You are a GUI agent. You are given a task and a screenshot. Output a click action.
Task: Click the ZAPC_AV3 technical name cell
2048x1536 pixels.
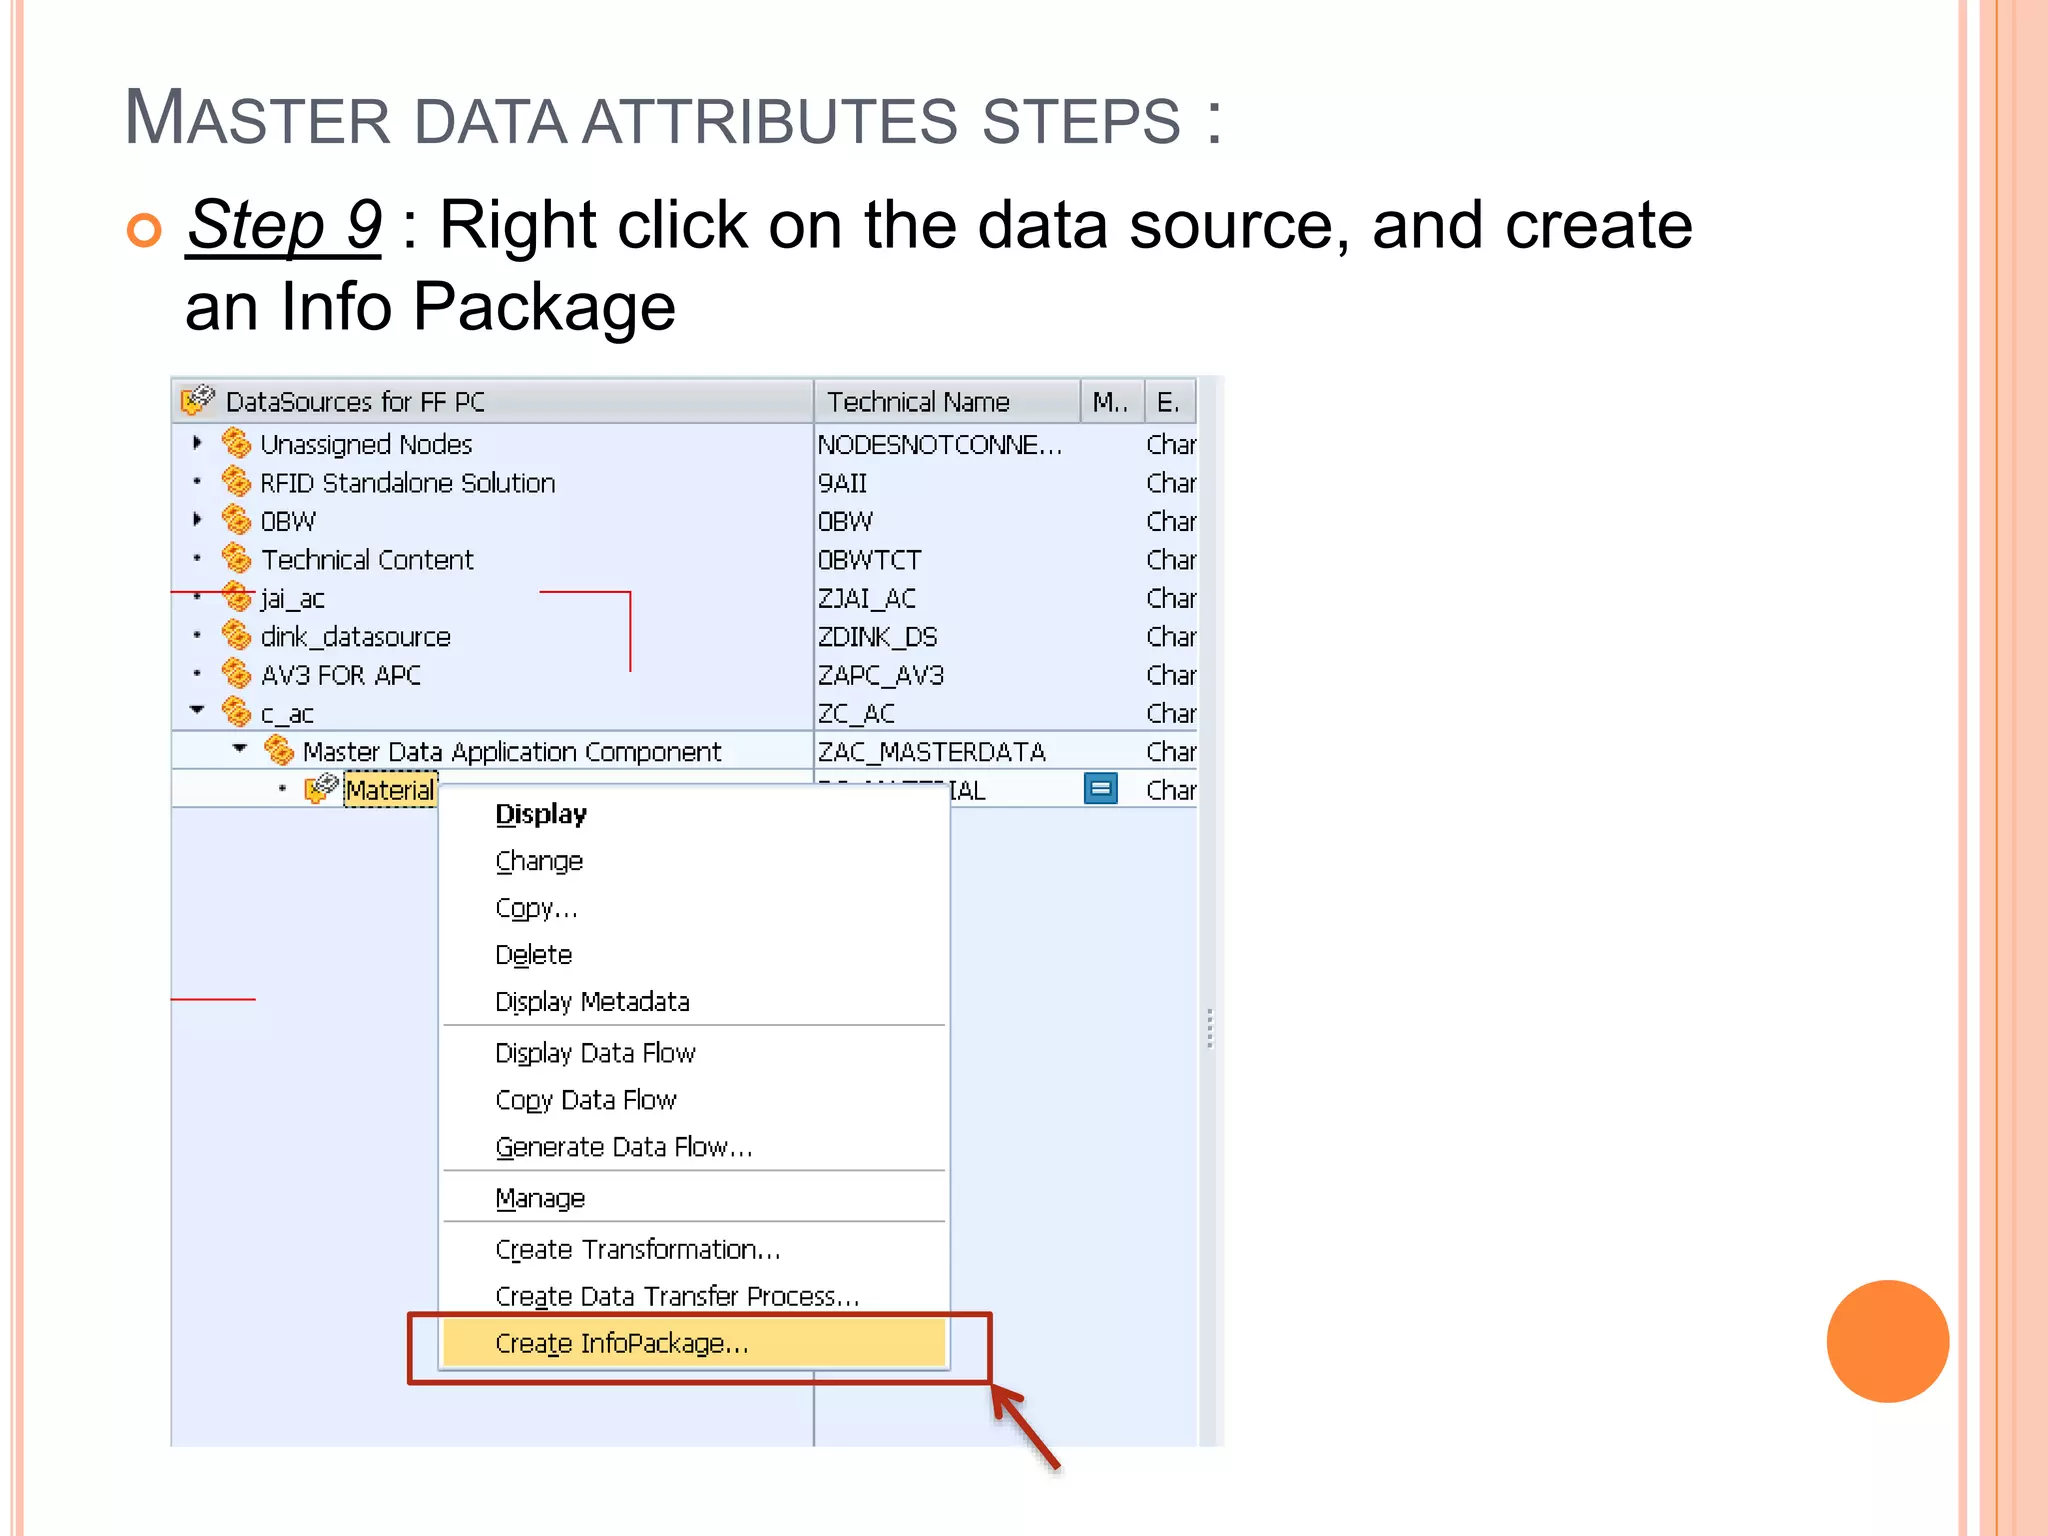pyautogui.click(x=880, y=675)
